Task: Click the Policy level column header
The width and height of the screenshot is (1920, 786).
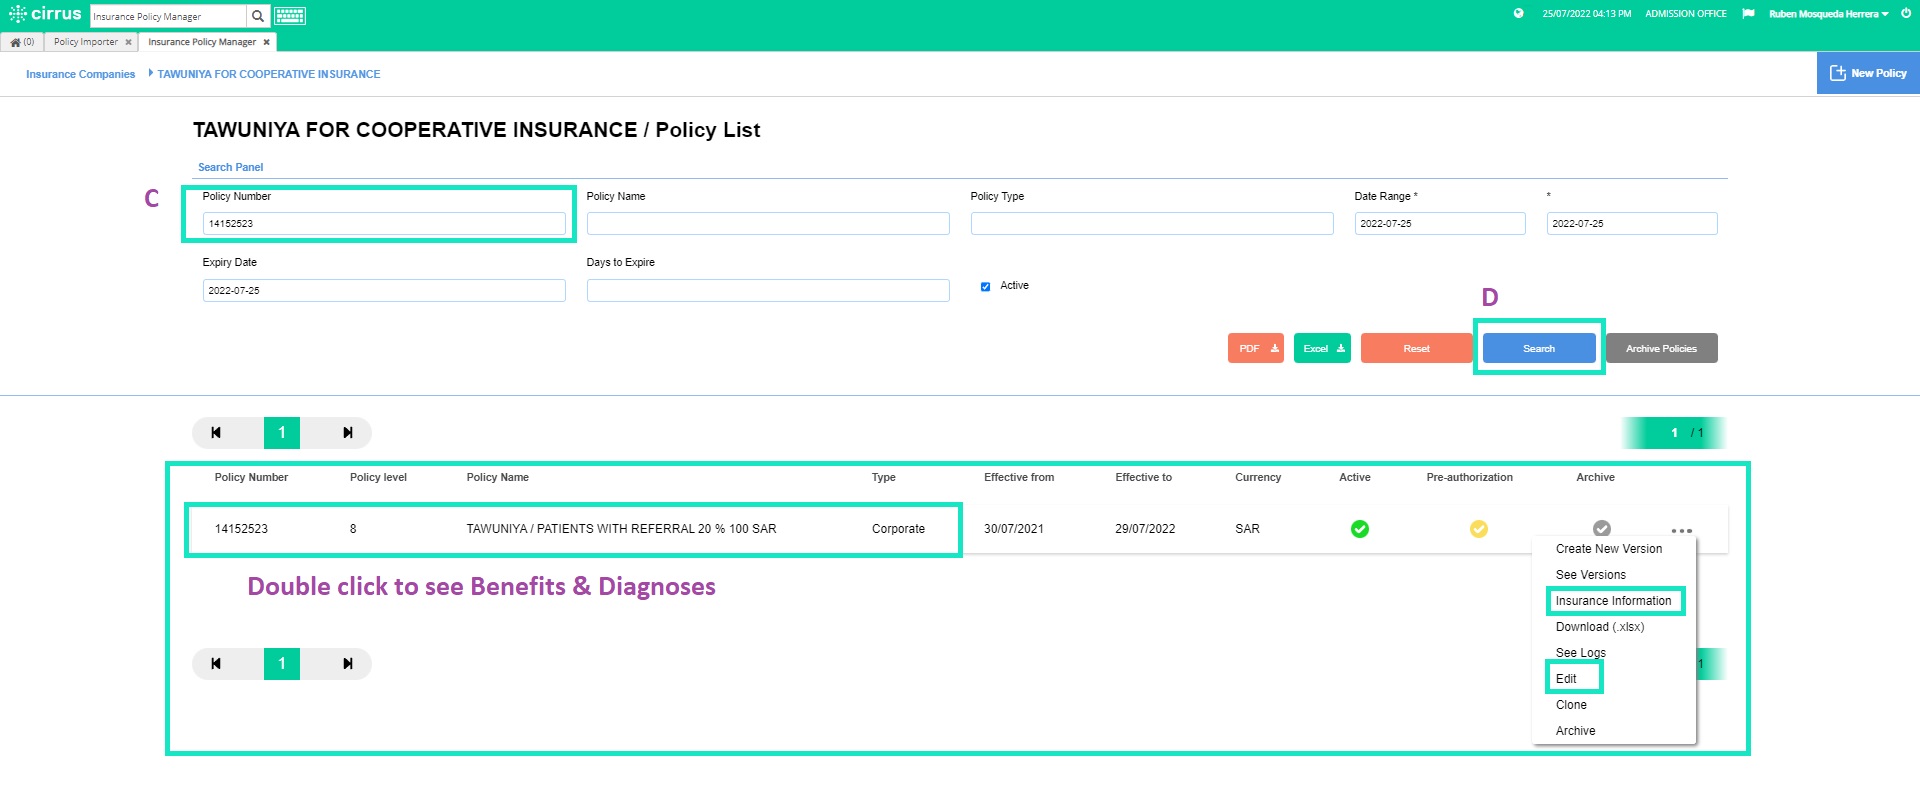Action: [378, 478]
